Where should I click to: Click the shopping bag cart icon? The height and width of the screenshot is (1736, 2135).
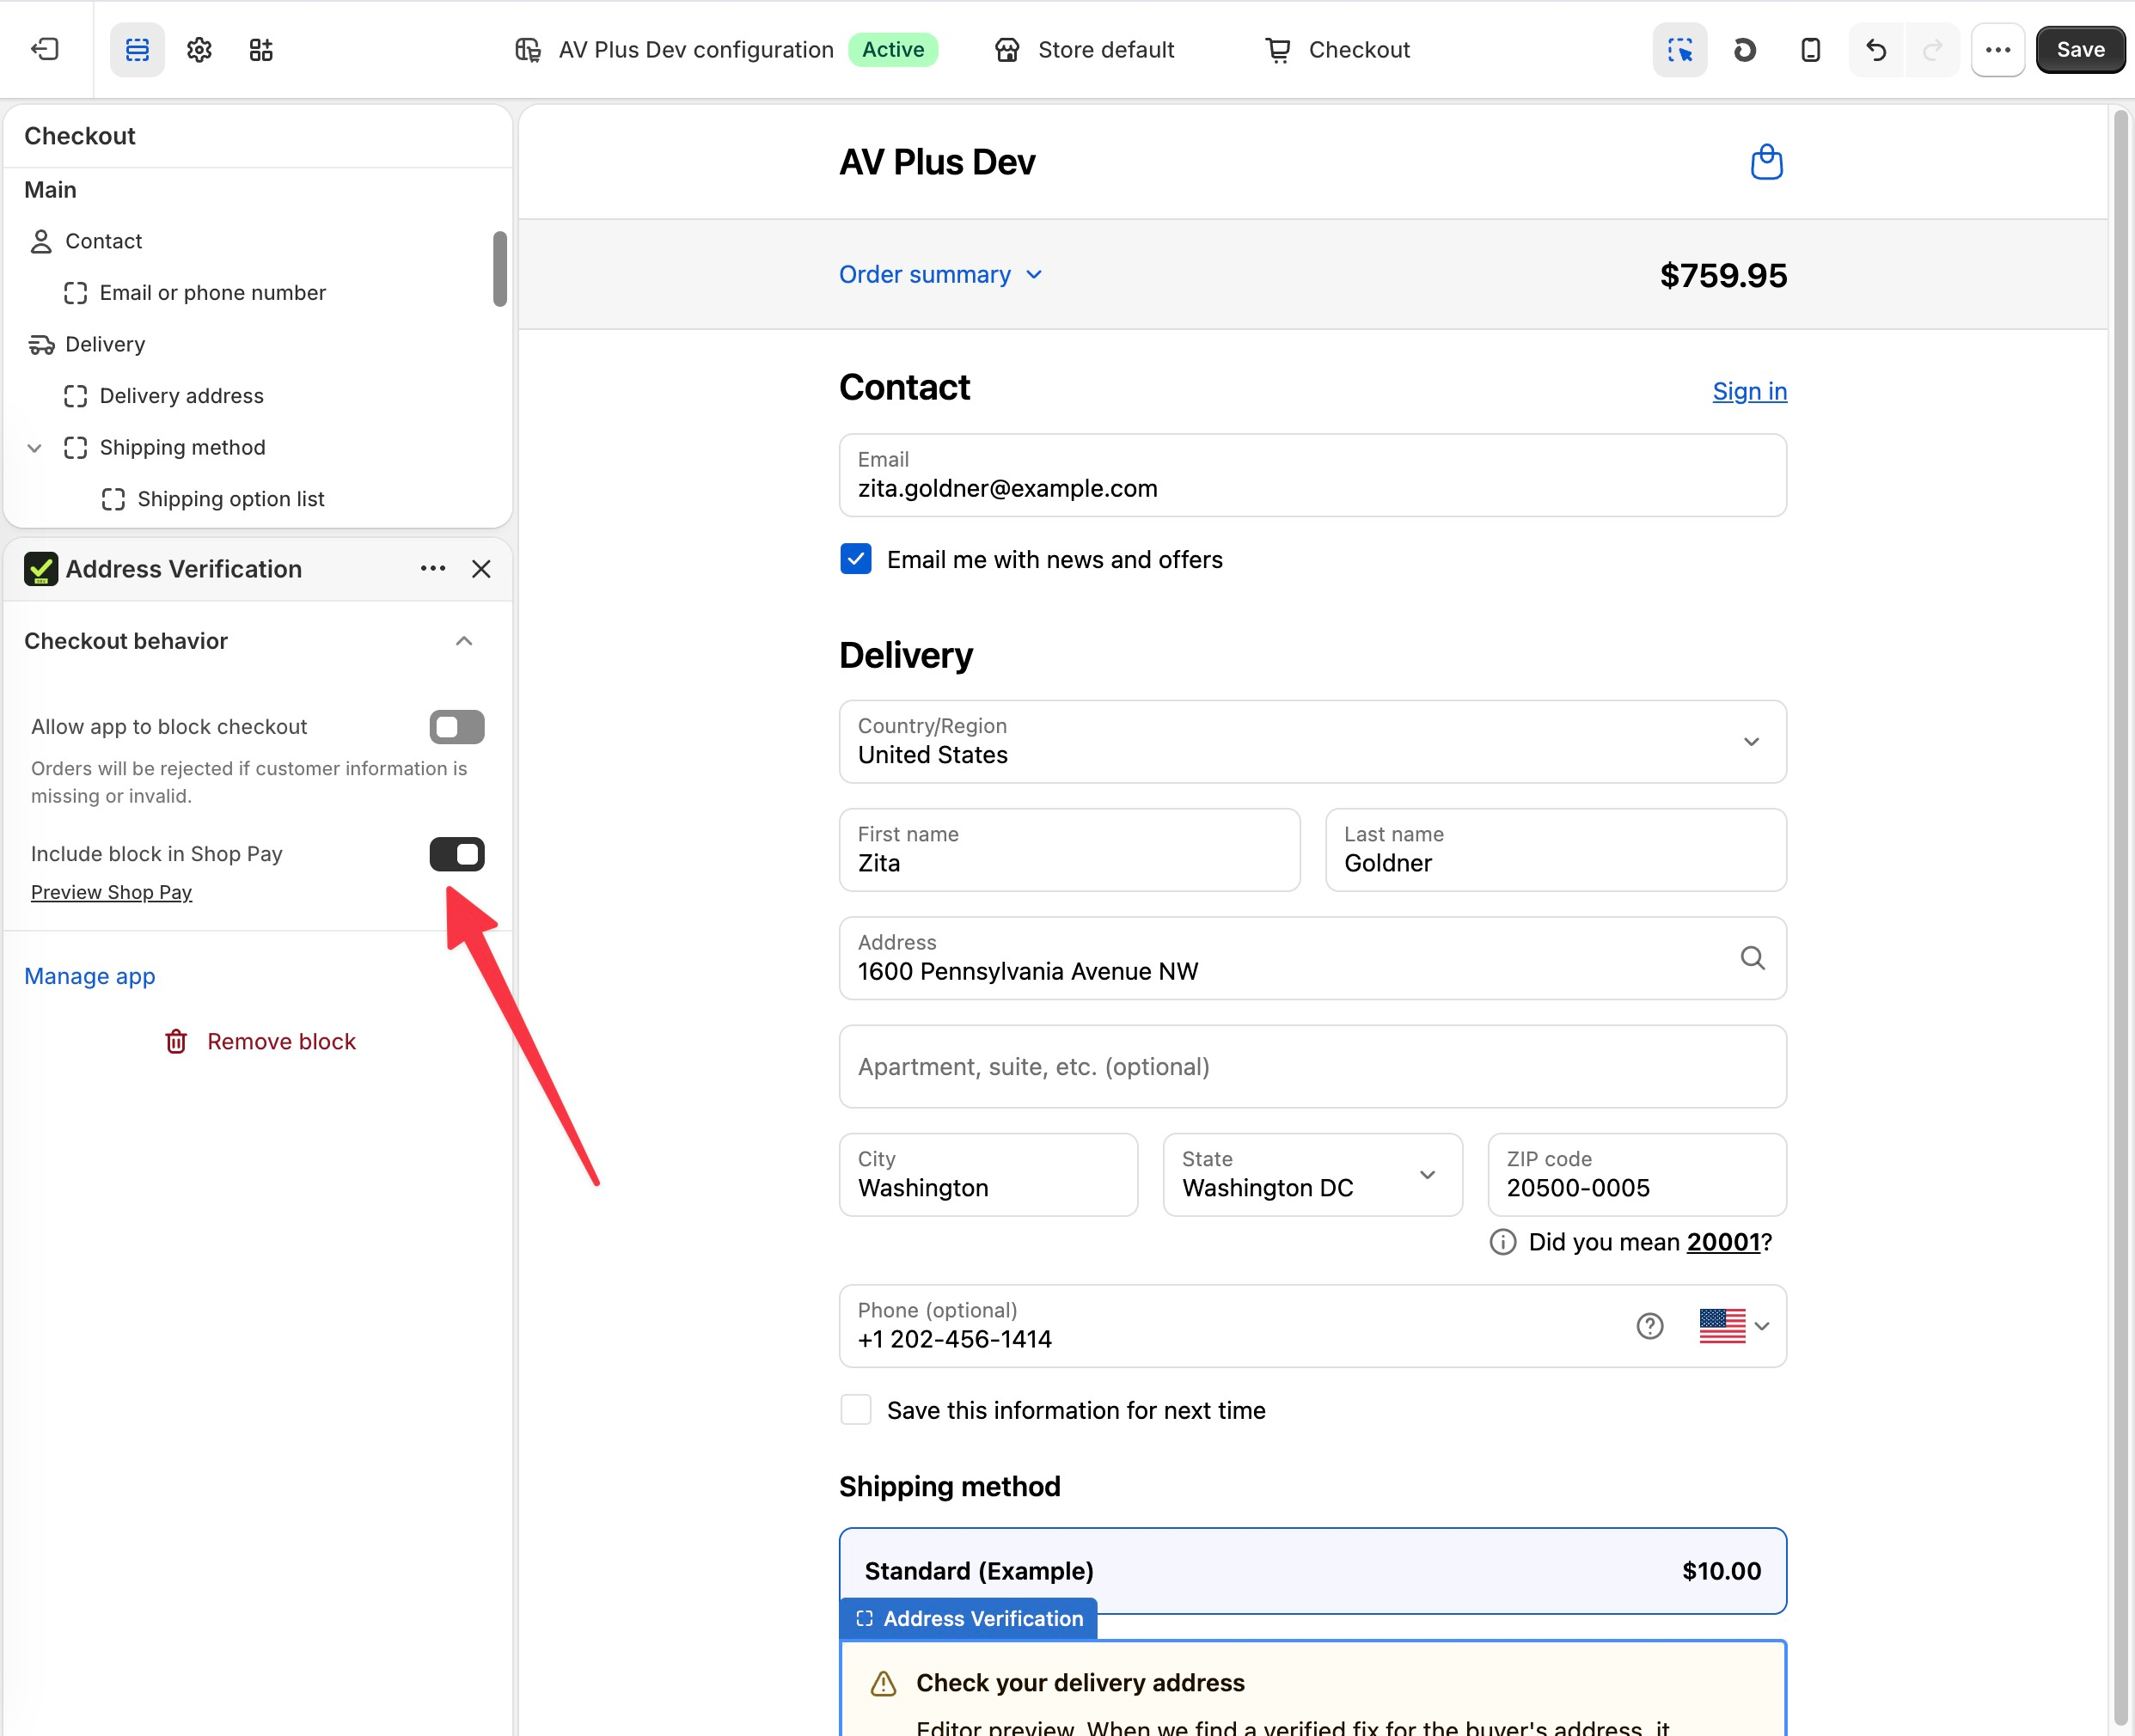(x=1767, y=162)
